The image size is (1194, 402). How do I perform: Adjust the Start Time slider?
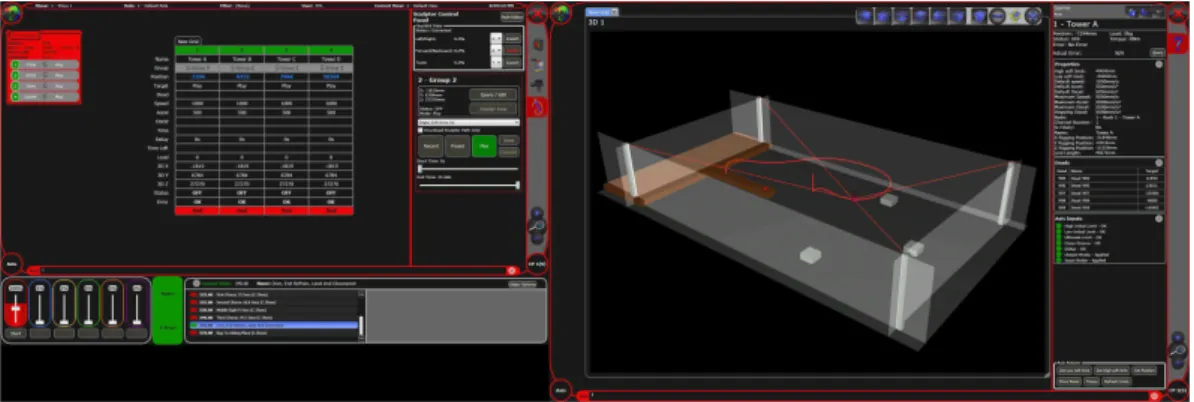468,169
